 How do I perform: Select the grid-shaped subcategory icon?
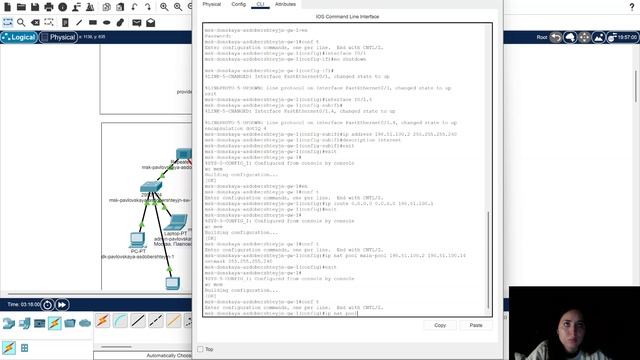pyautogui.click(x=24, y=348)
